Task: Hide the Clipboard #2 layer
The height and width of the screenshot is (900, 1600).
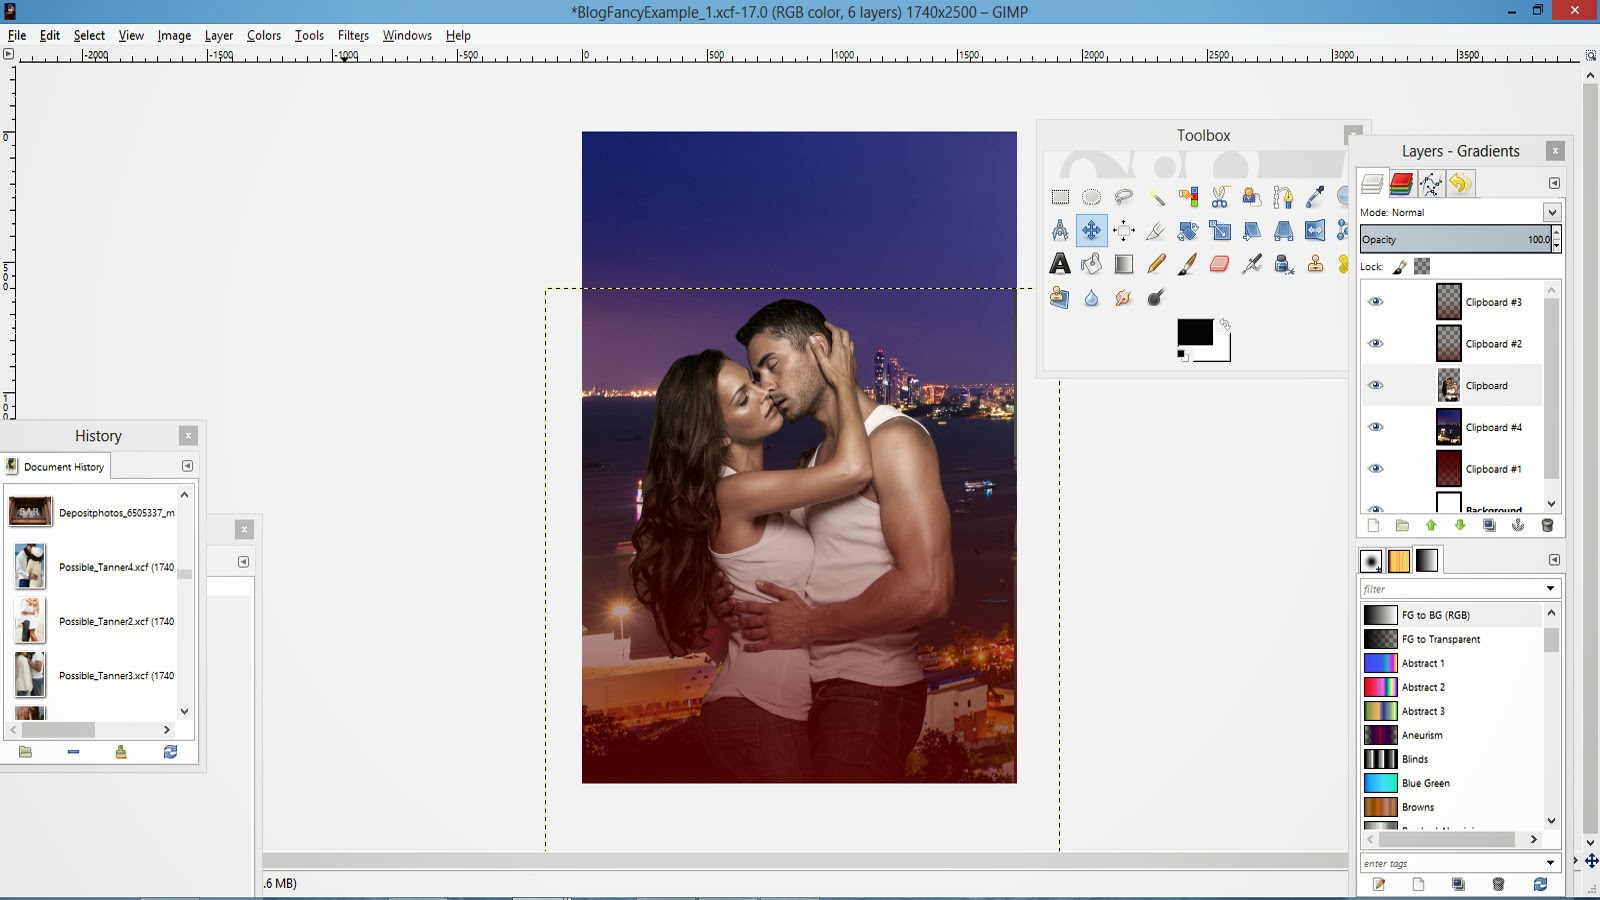Action: (1376, 344)
